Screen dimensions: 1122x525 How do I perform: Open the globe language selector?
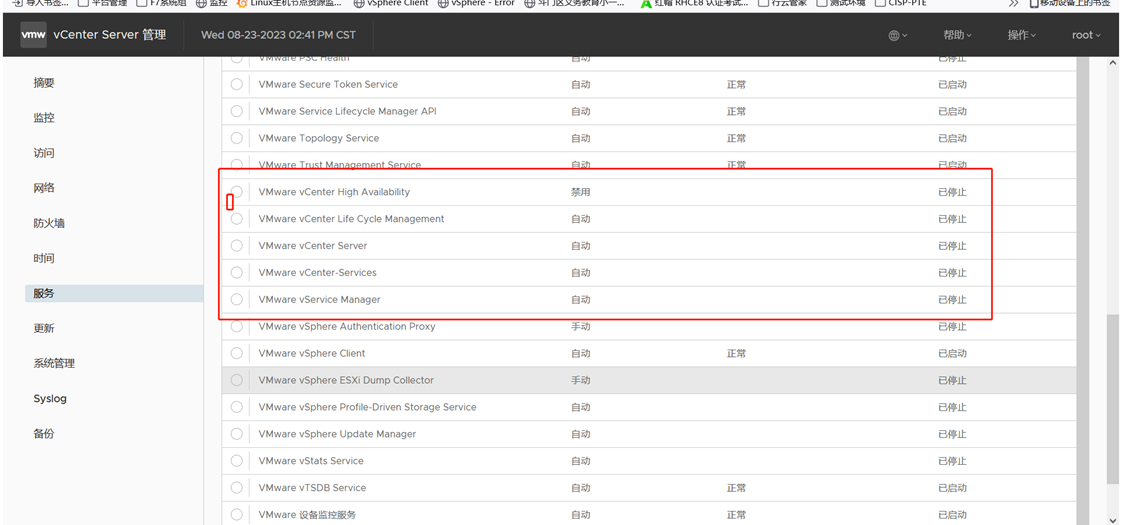(x=898, y=35)
